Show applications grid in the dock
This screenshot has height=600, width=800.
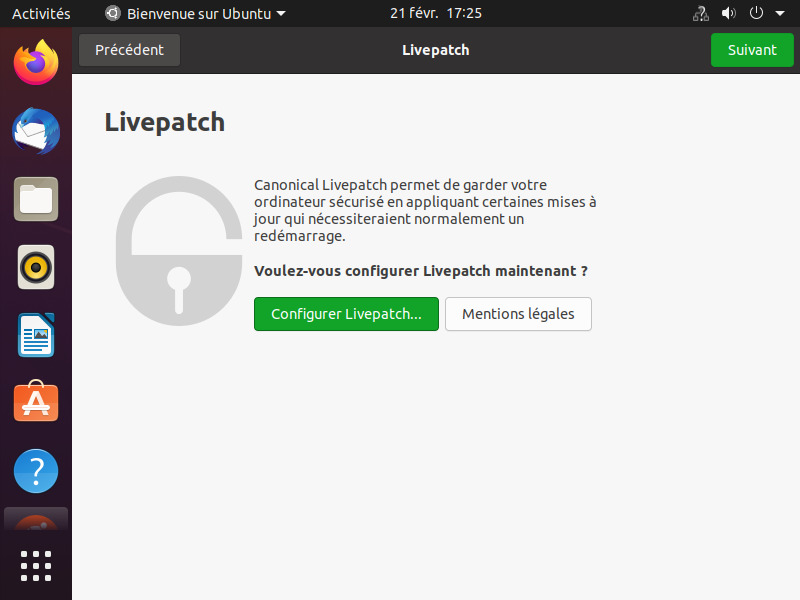coord(36,565)
